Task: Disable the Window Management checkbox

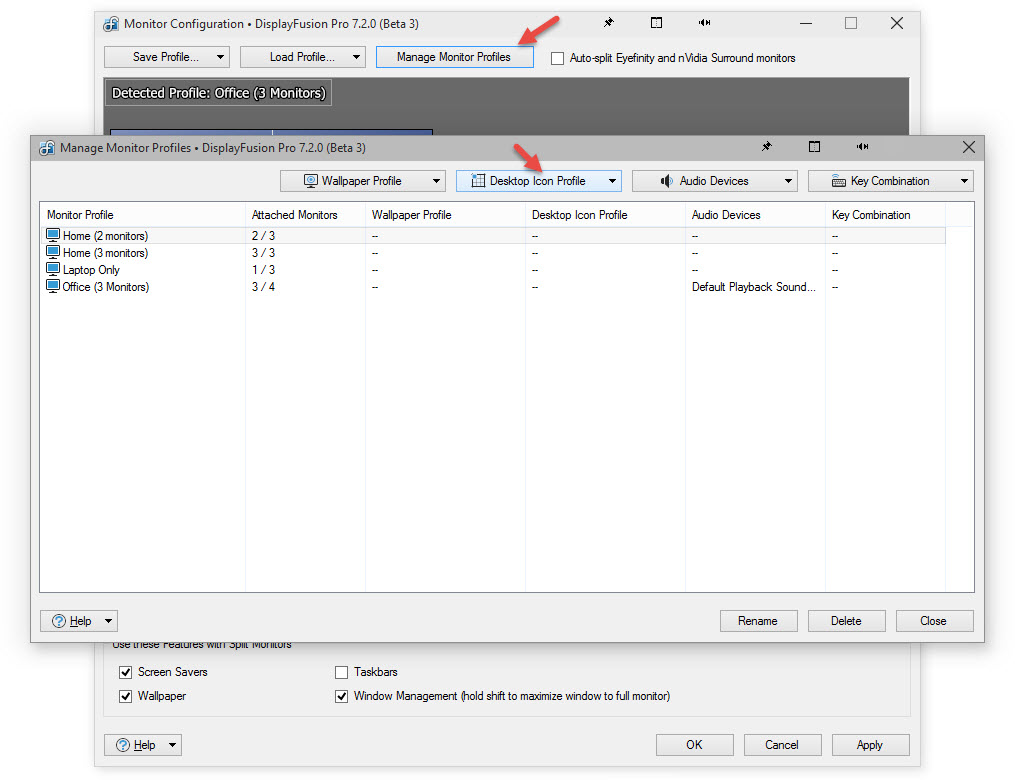Action: click(x=342, y=696)
